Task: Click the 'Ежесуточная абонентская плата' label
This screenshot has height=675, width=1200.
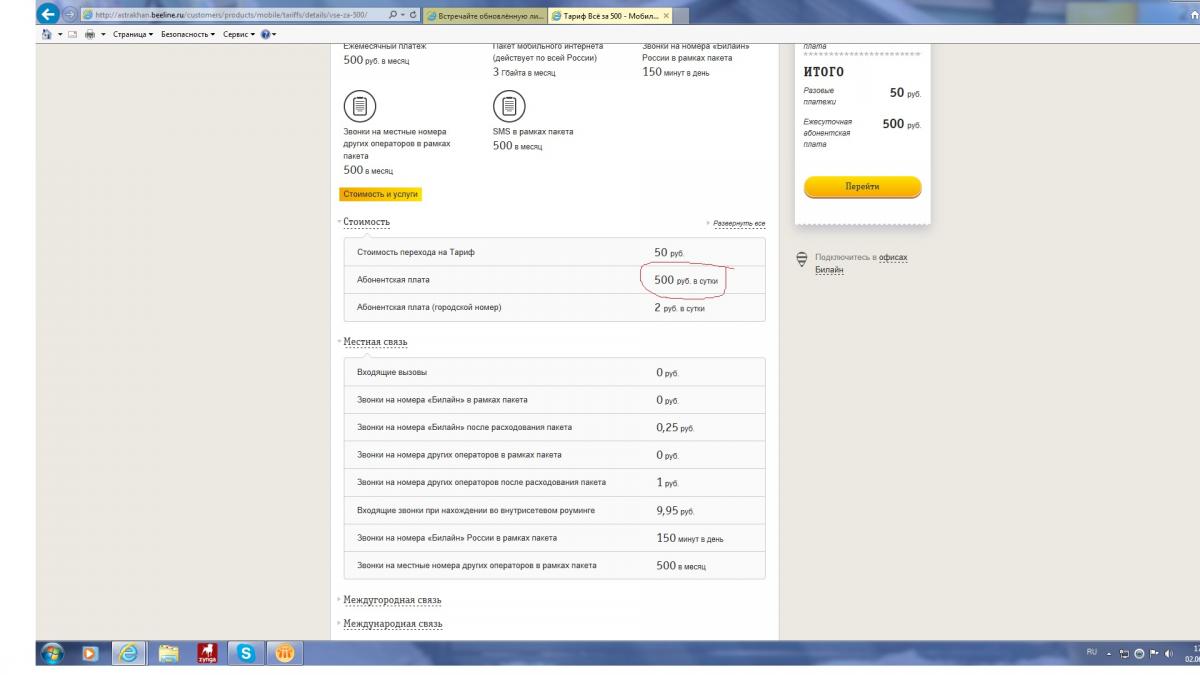Action: pyautogui.click(x=828, y=133)
